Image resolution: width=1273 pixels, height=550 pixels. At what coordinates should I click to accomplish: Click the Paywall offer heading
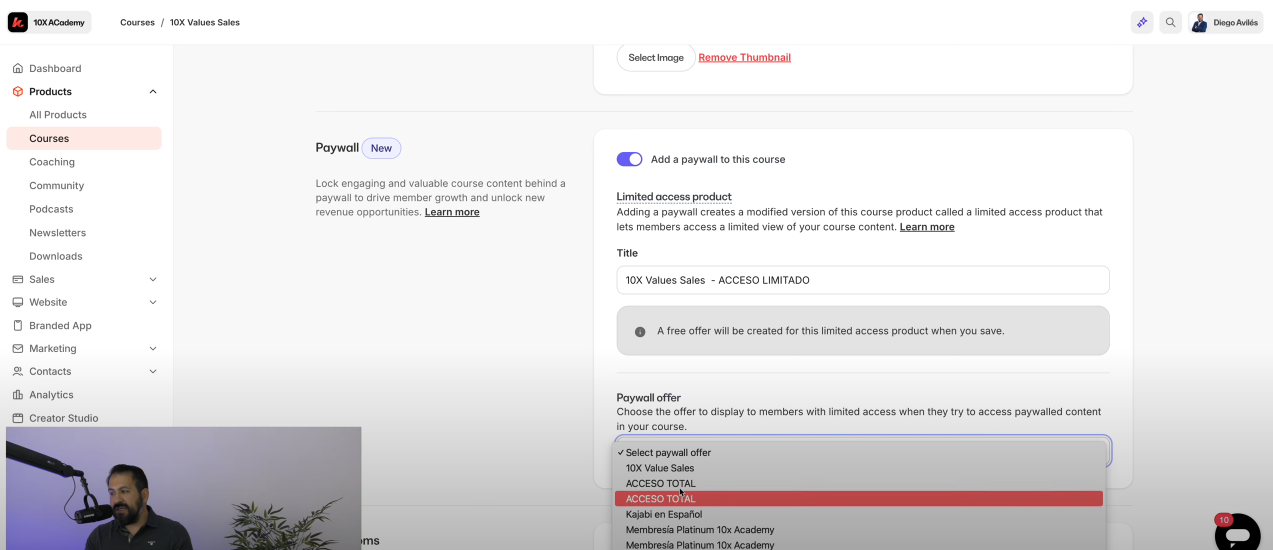pyautogui.click(x=648, y=397)
